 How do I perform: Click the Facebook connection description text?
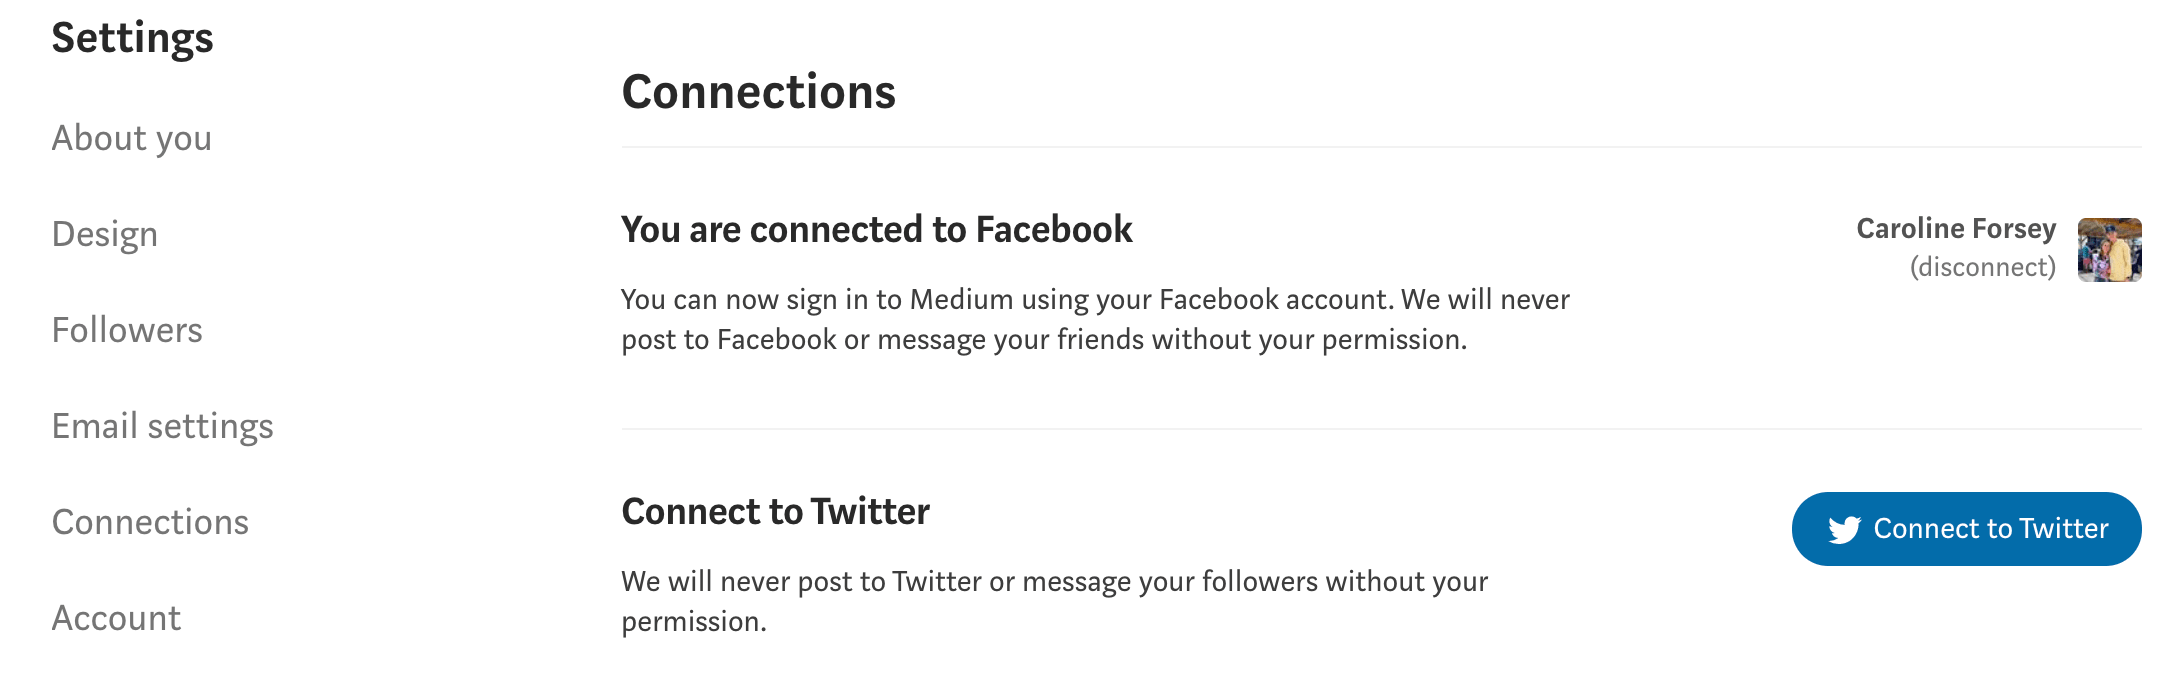(x=1095, y=318)
